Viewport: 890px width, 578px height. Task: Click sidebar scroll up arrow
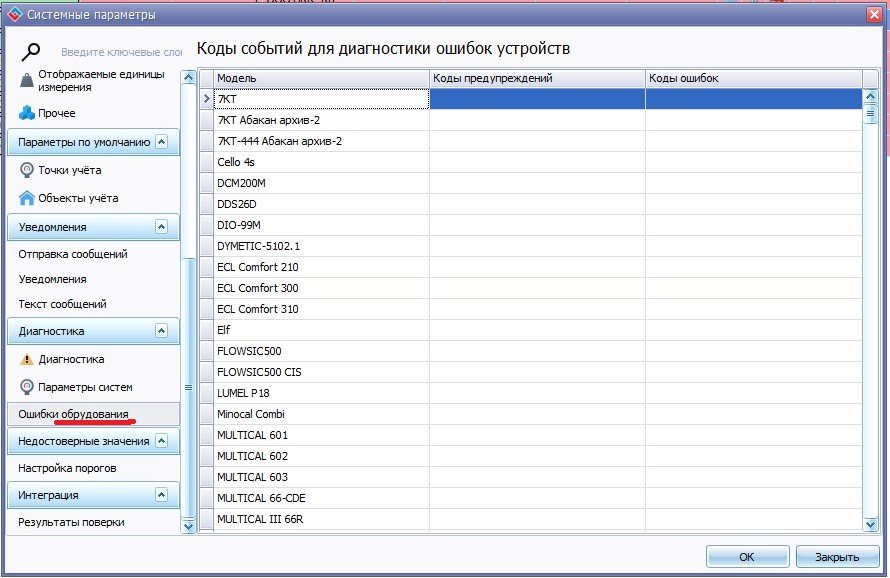[188, 77]
